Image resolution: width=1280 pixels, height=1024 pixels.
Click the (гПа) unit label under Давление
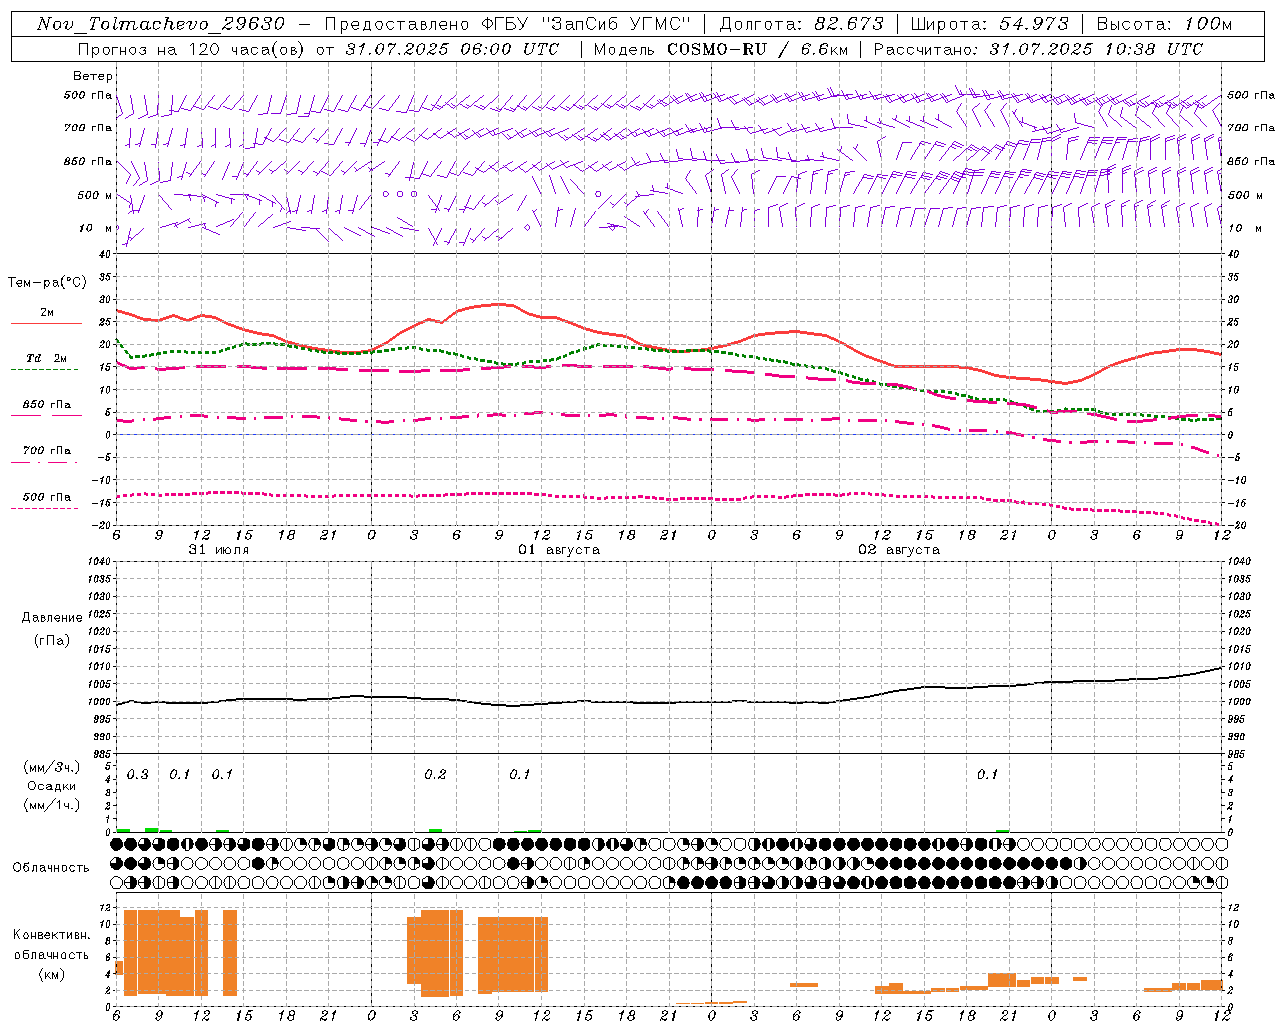(52, 640)
